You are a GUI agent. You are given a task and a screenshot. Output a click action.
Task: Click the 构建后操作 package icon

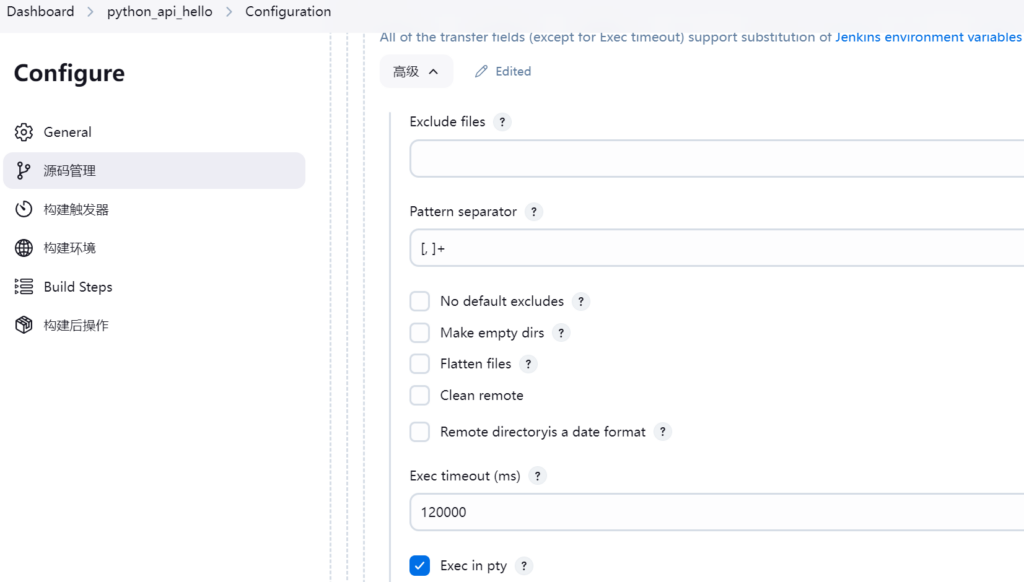24,325
